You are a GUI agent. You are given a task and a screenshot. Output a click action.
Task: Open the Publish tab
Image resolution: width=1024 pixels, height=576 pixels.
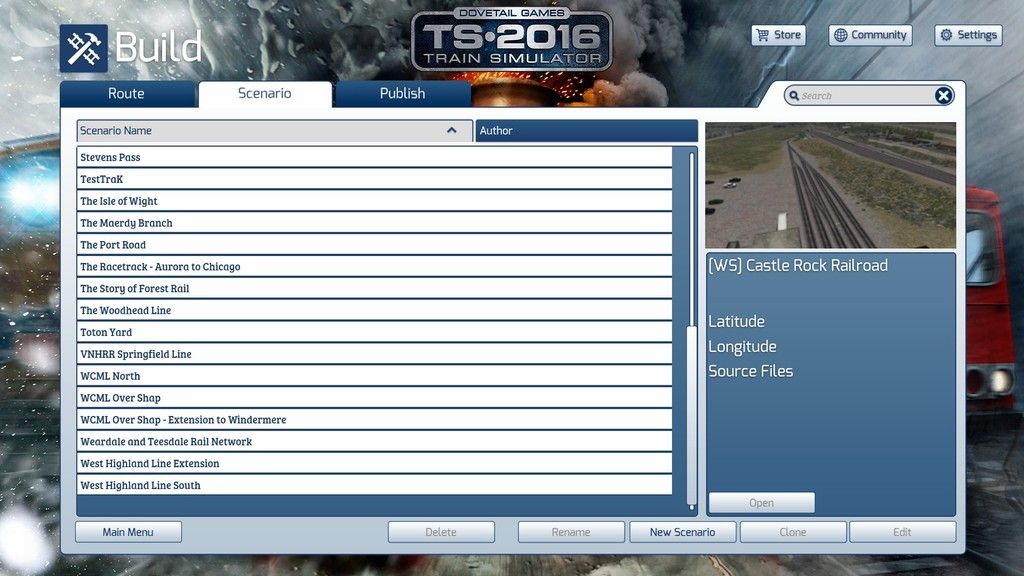(x=402, y=93)
